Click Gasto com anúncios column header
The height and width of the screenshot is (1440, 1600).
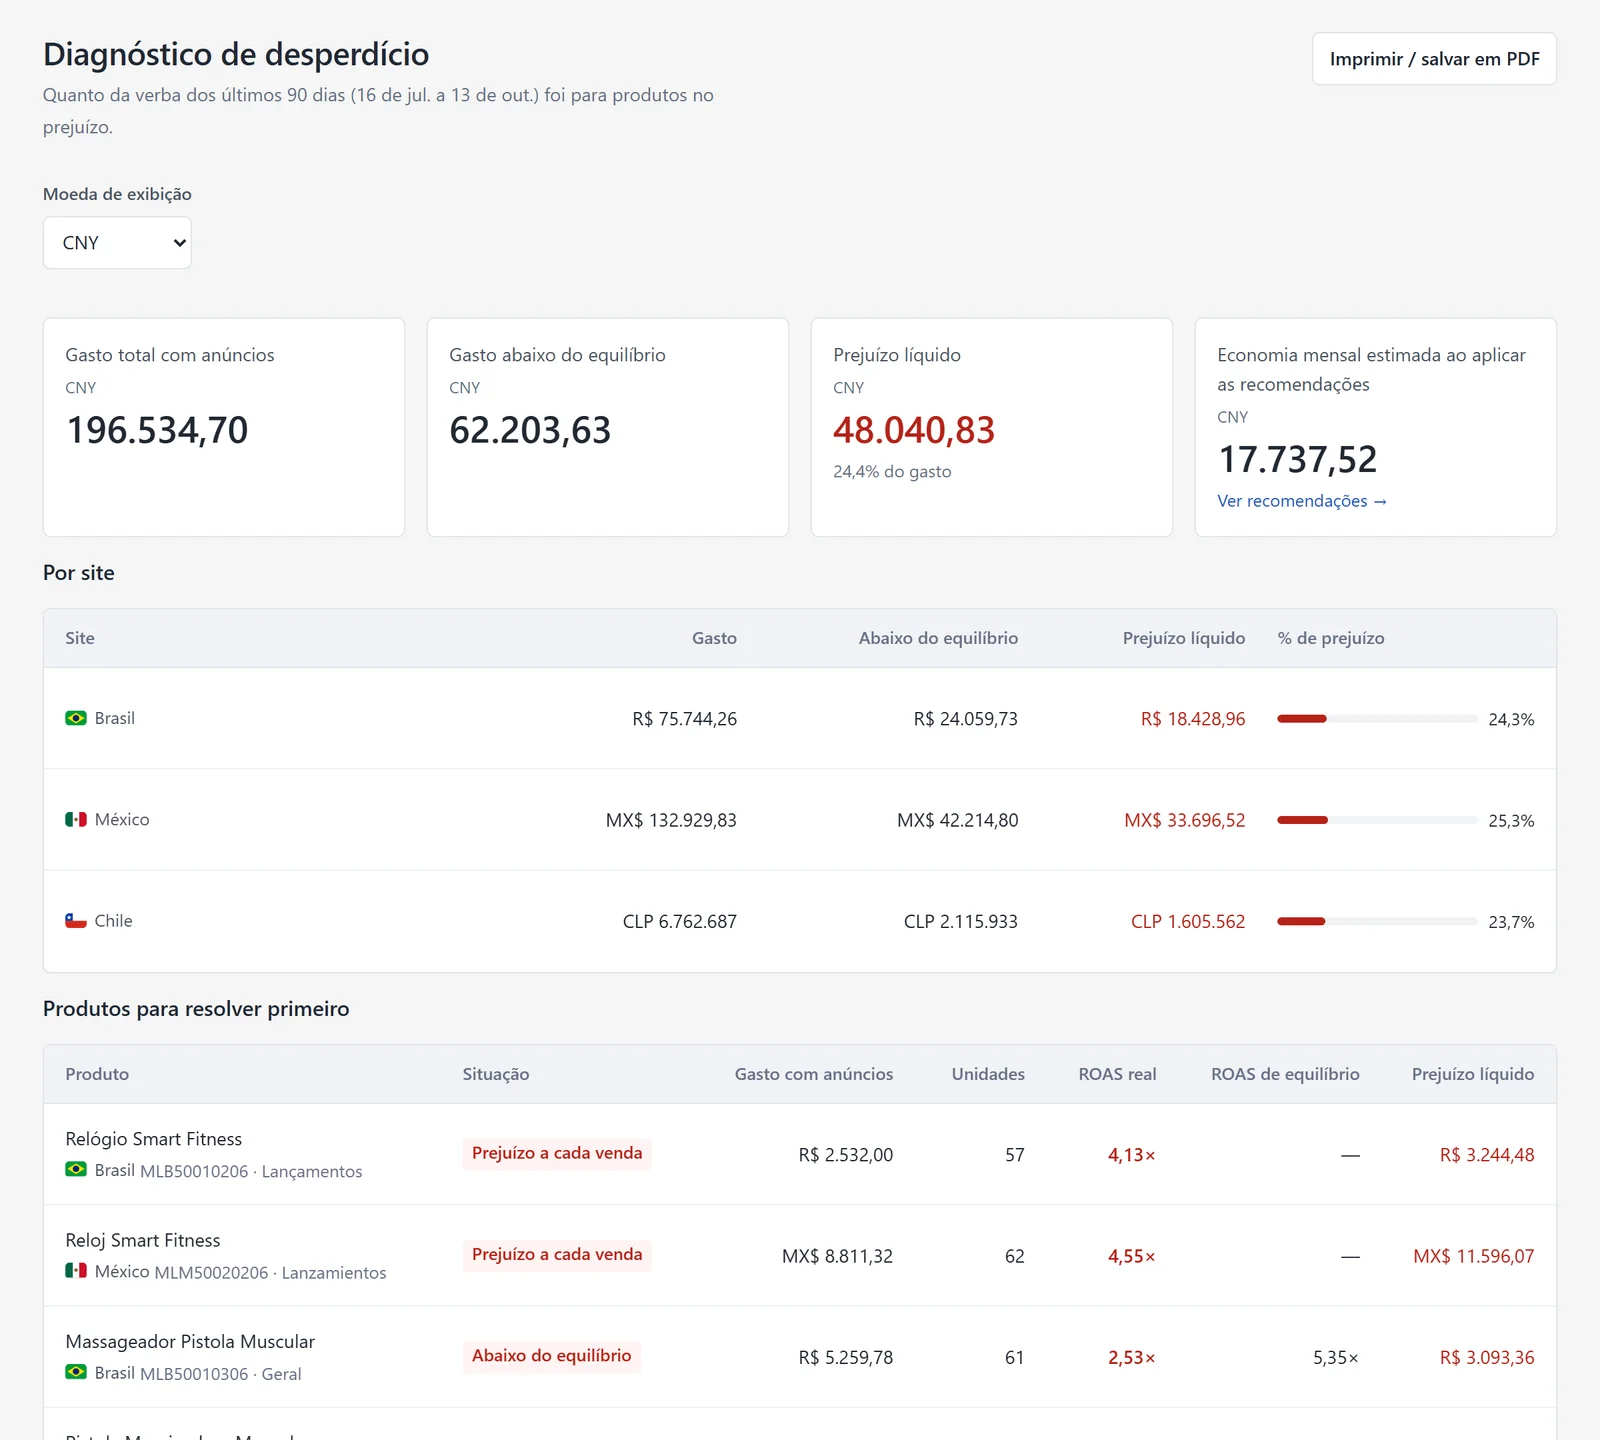click(814, 1074)
